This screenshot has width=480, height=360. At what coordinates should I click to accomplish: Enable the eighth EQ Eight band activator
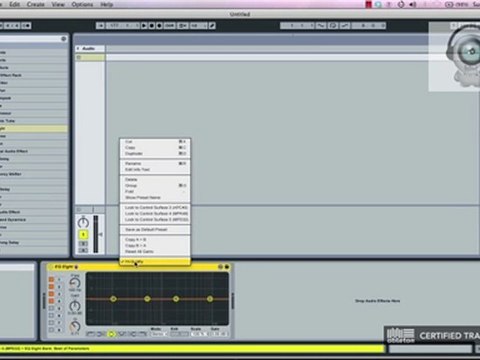51,330
